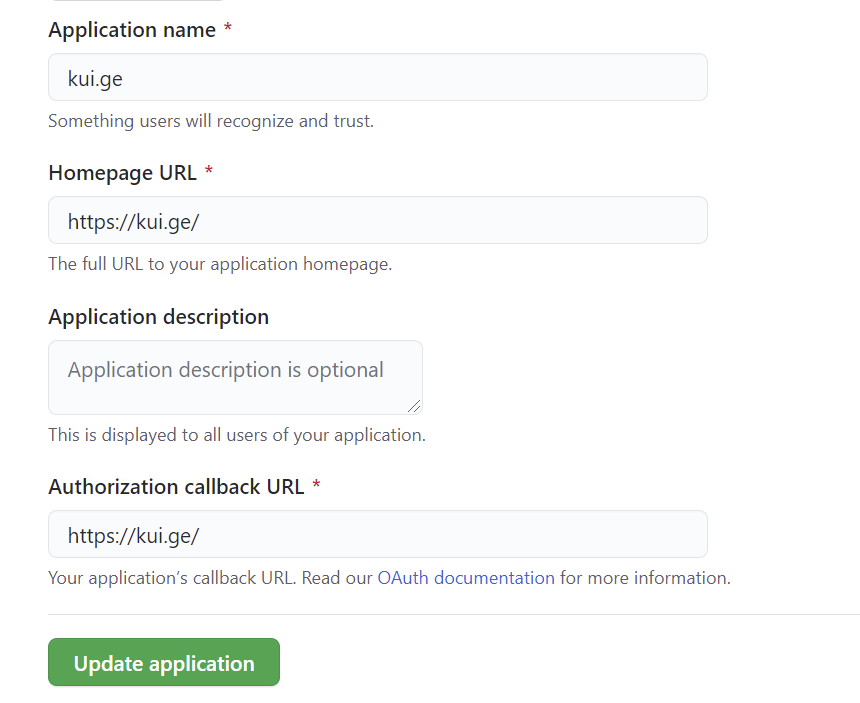Focus the Homepage URL text box
Viewport: 860px width, 703px height.
(377, 221)
